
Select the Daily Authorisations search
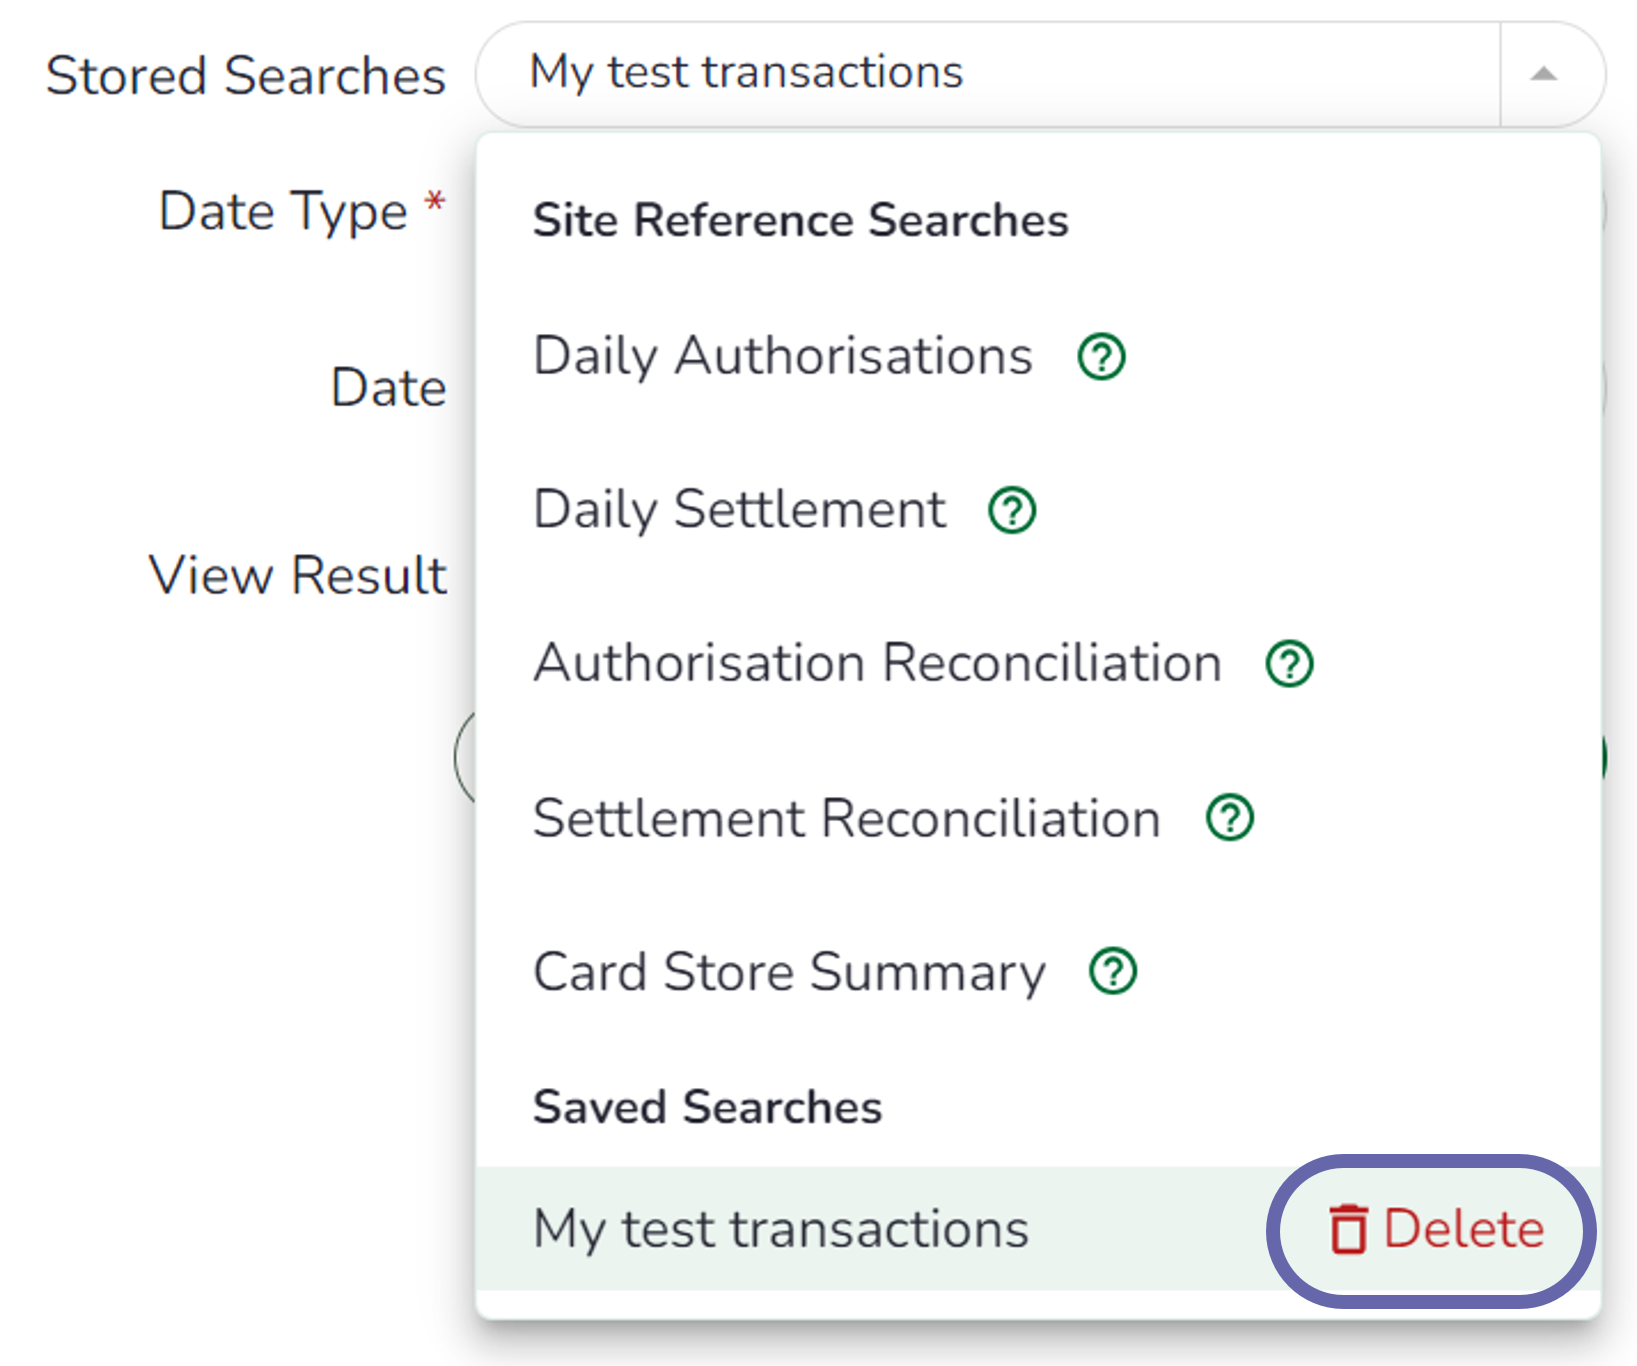(x=782, y=357)
